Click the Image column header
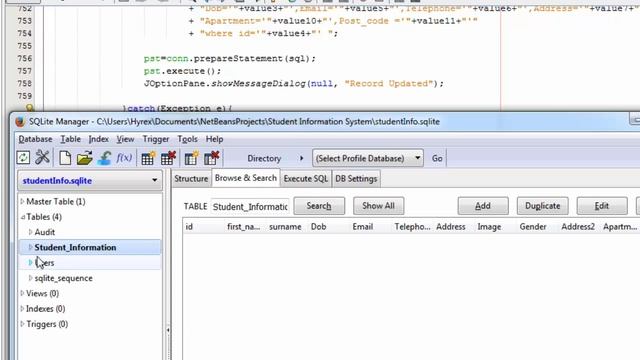 pos(496,227)
